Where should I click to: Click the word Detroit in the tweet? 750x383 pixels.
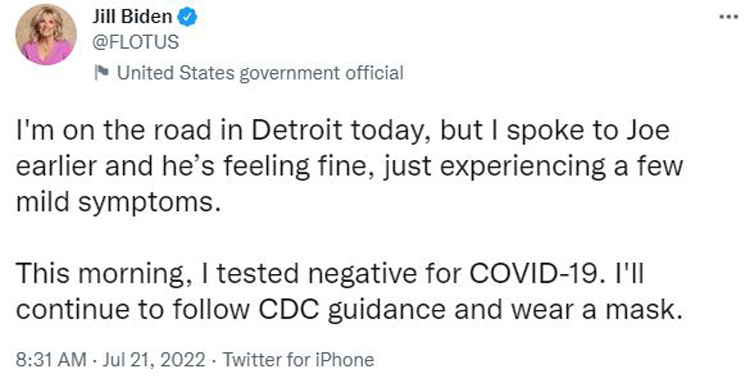pyautogui.click(x=297, y=131)
